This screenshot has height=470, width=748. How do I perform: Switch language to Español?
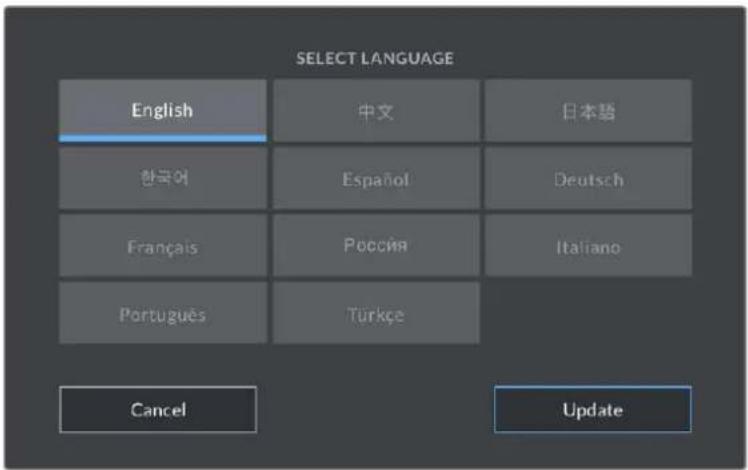pos(376,178)
